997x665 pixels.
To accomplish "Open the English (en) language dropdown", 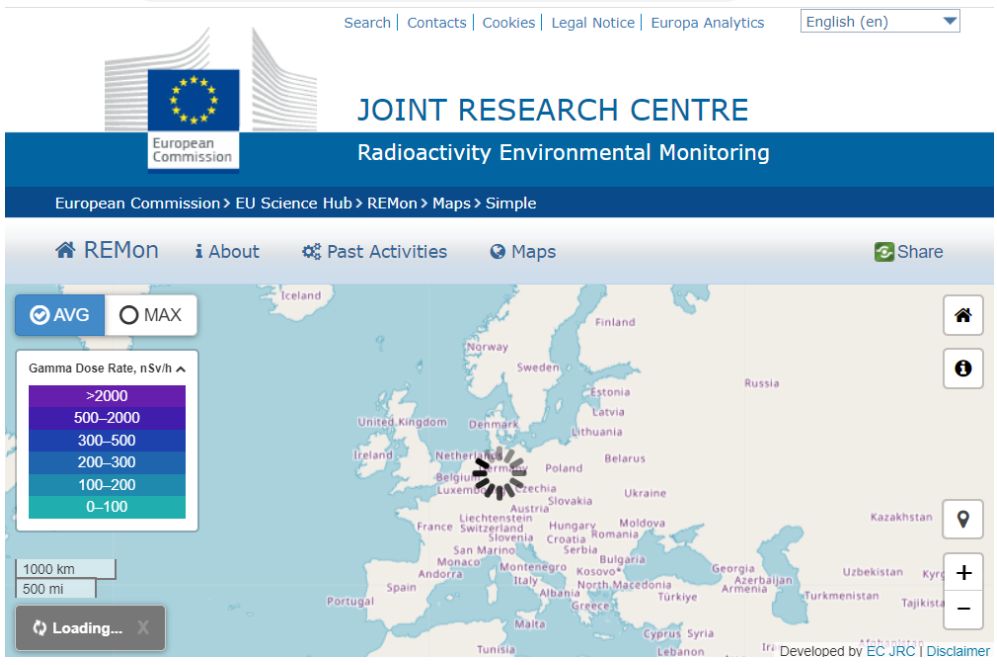I will tap(879, 22).
